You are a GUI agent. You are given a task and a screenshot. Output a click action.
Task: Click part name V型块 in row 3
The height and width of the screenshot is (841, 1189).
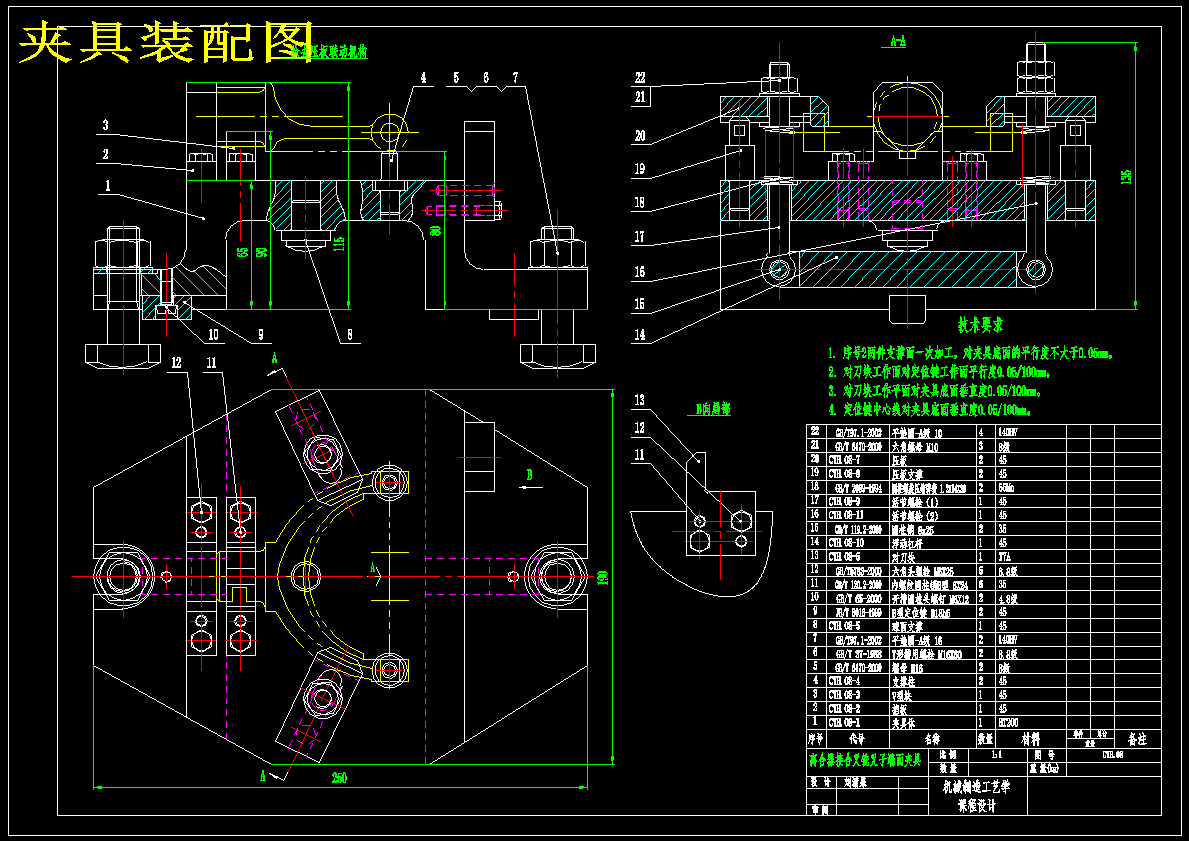[902, 695]
